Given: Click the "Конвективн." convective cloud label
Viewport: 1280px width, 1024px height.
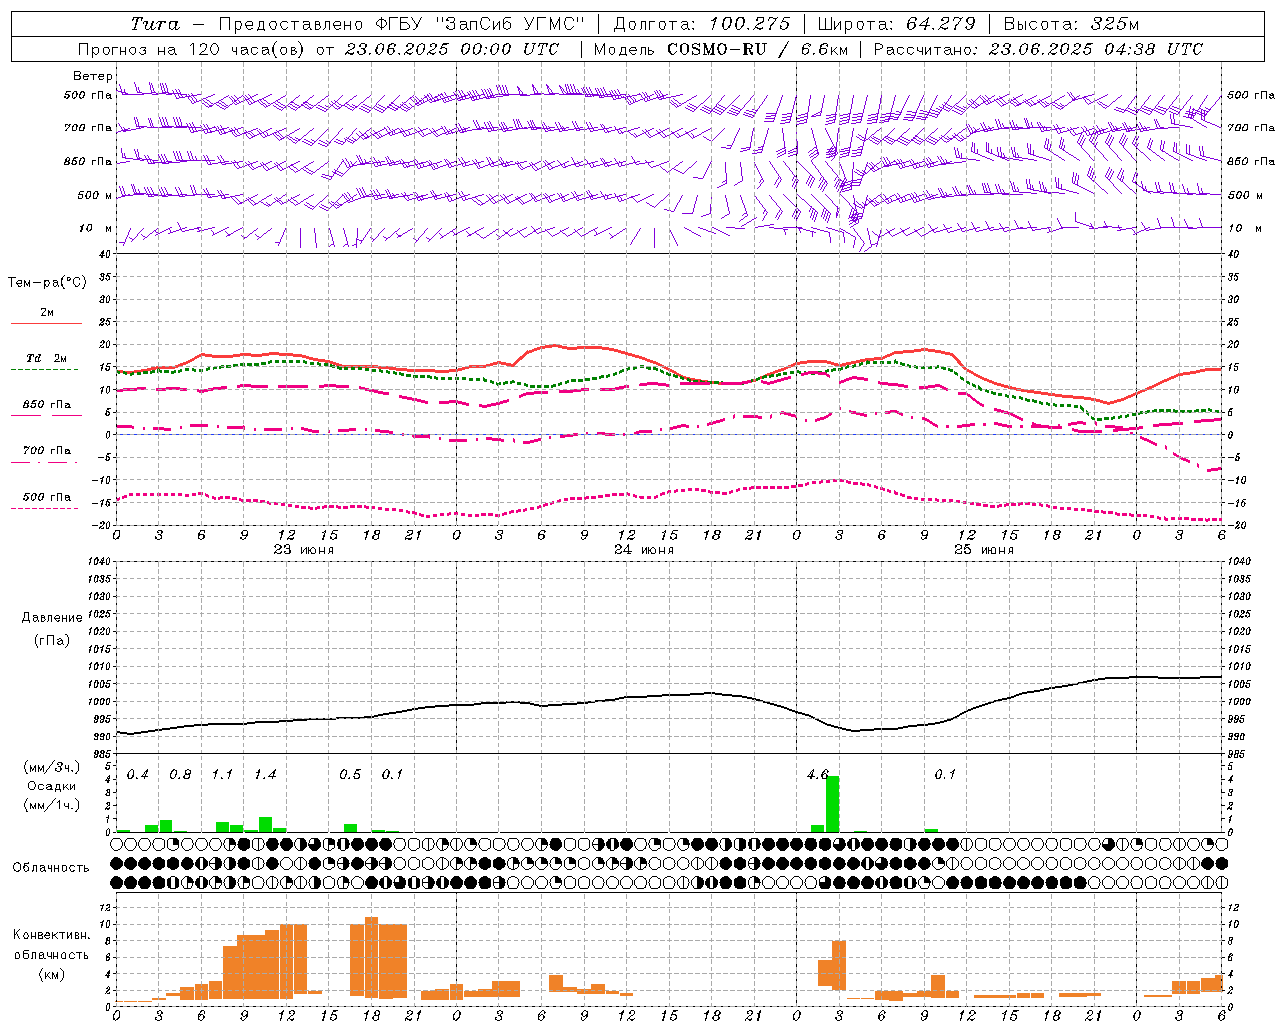Looking at the screenshot, I should click(x=52, y=935).
